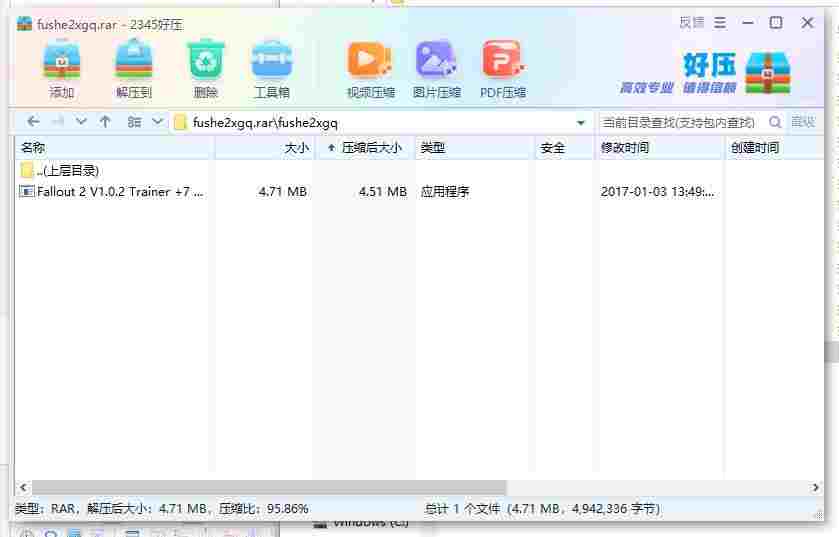Open the 视频压缩 video compression tool

[370, 70]
